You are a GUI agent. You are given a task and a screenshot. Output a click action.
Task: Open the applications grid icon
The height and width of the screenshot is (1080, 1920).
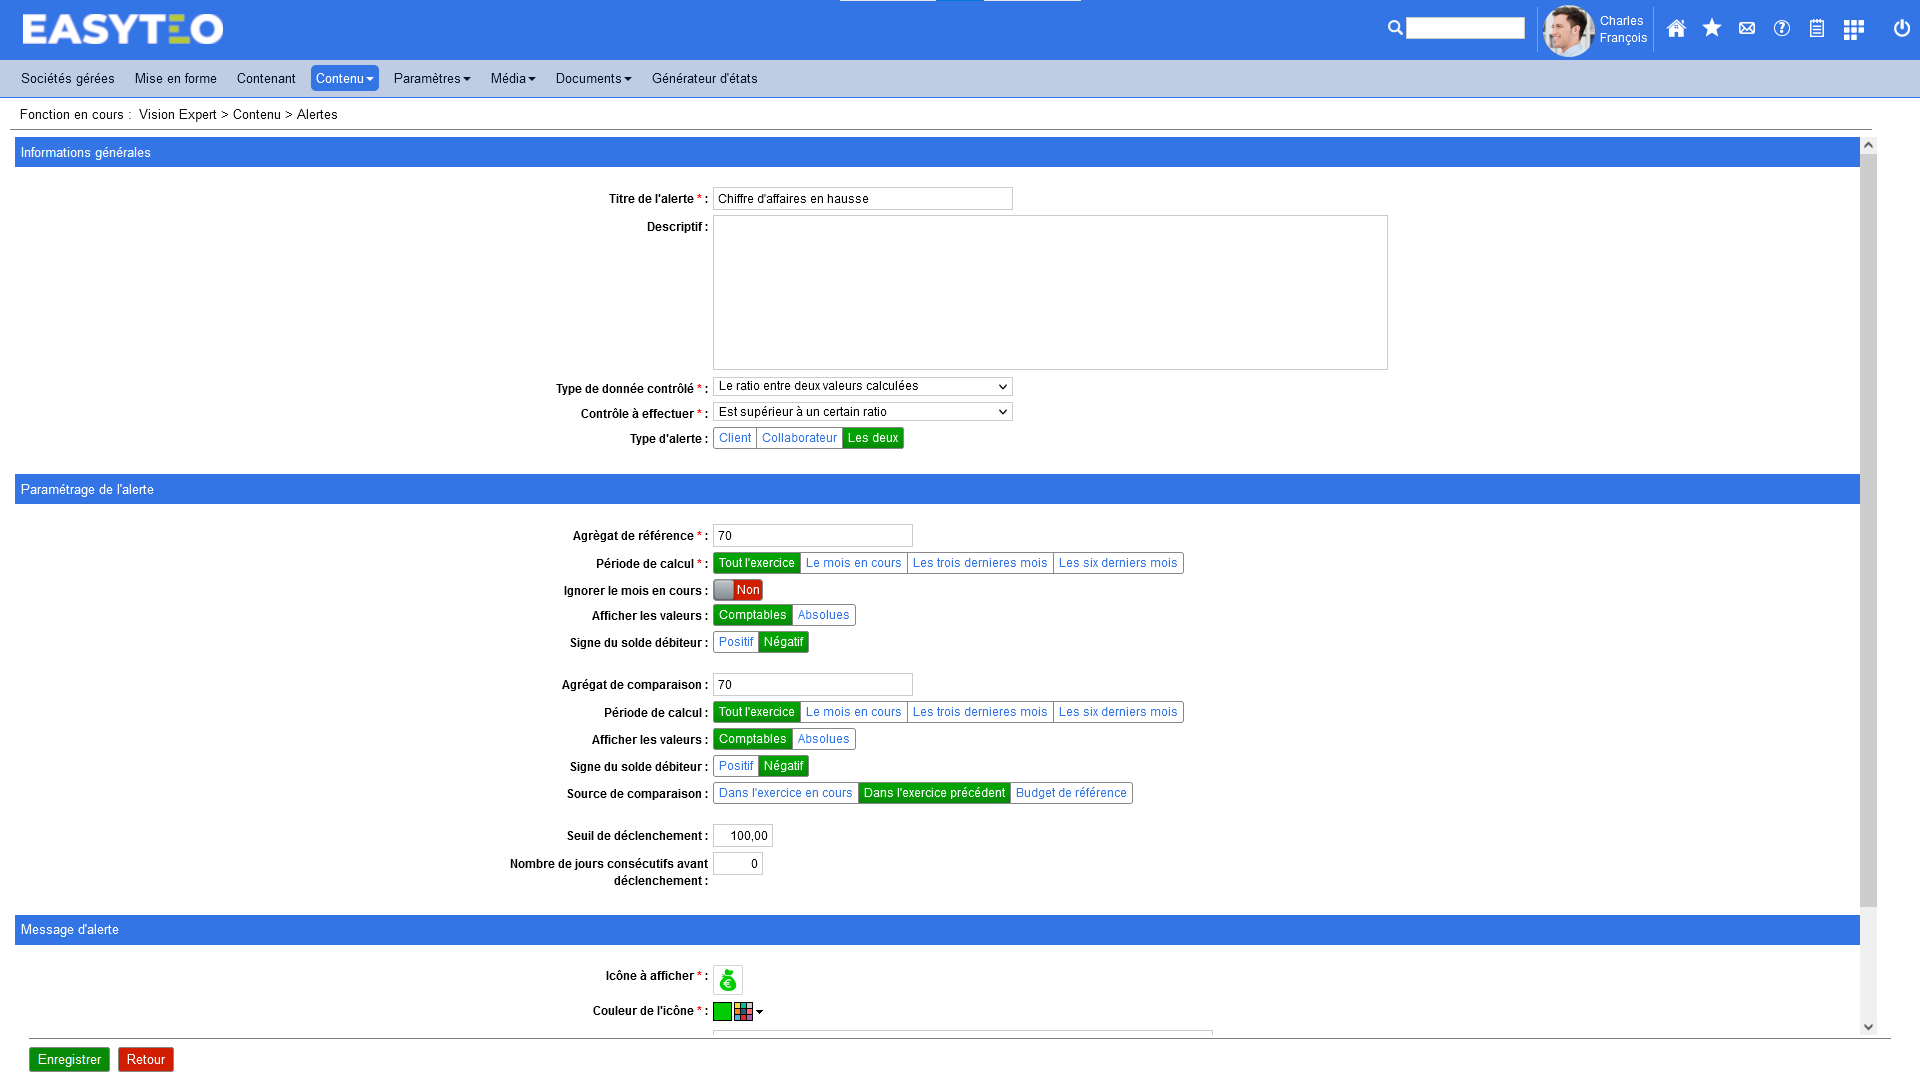(1854, 30)
